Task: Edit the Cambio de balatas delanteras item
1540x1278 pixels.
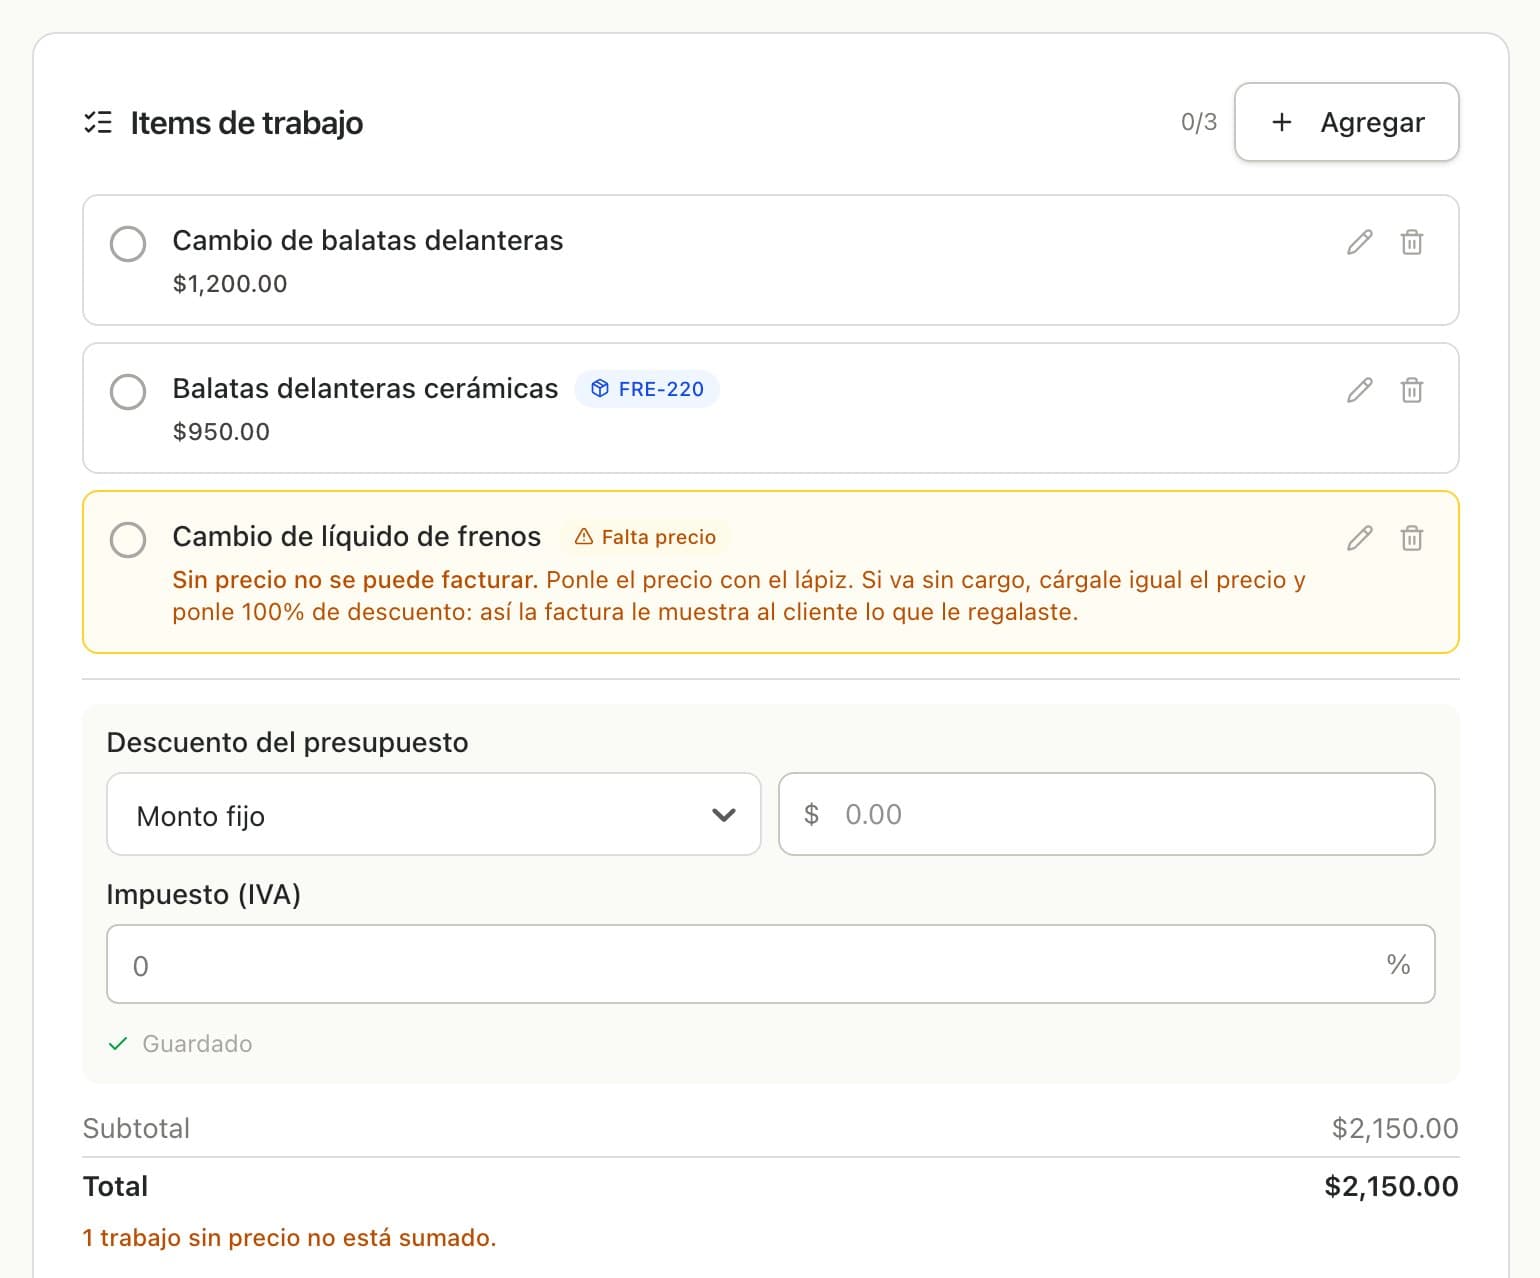Action: (x=1359, y=242)
